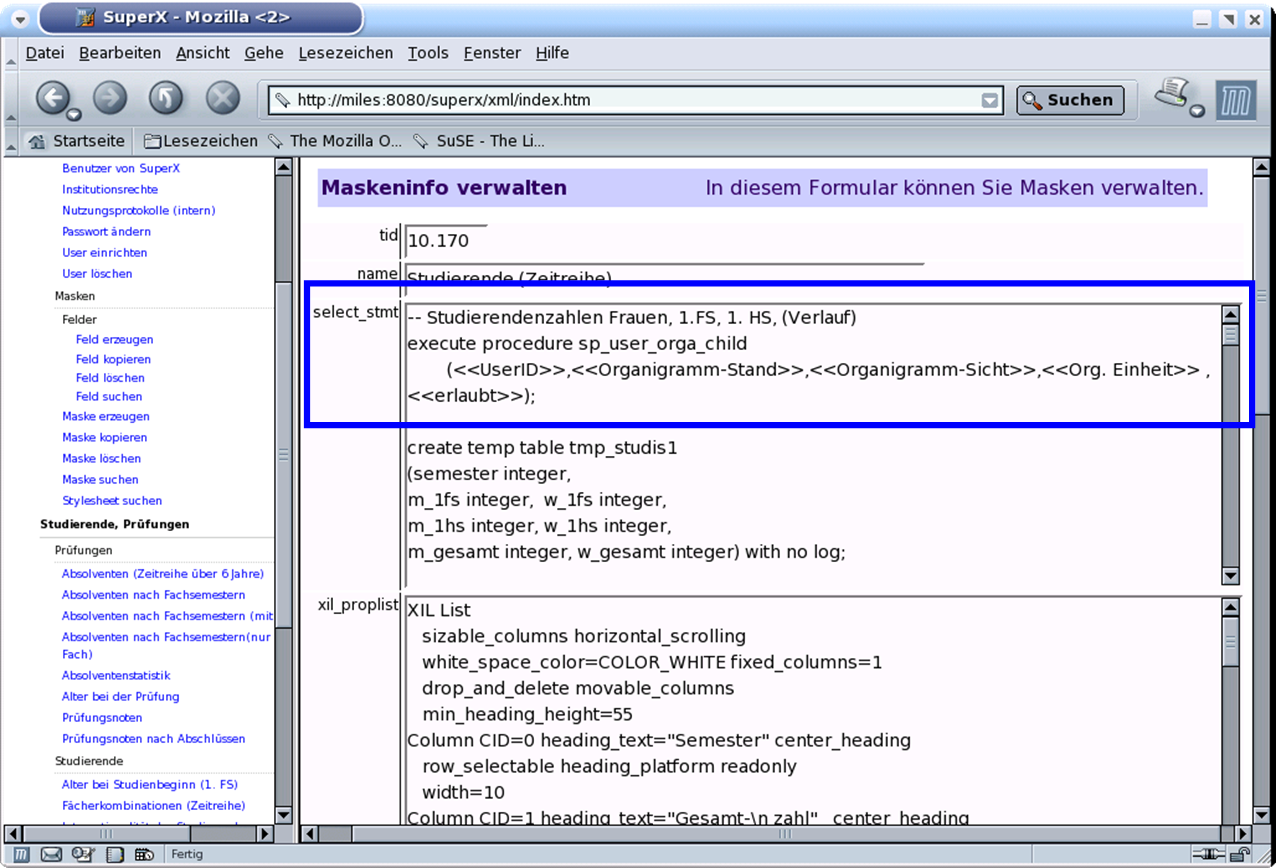The height and width of the screenshot is (868, 1276).
Task: Click the security lock icon in status bar
Action: [1240, 855]
